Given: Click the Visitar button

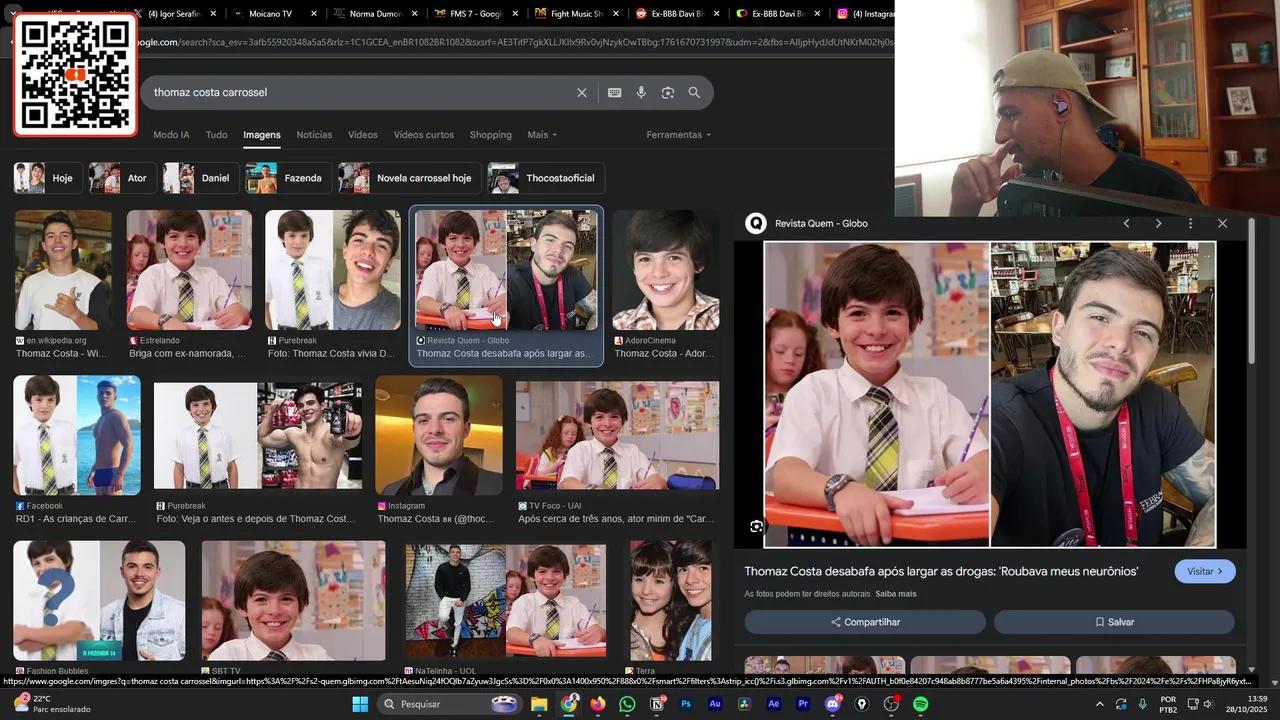Looking at the screenshot, I should pos(1205,571).
